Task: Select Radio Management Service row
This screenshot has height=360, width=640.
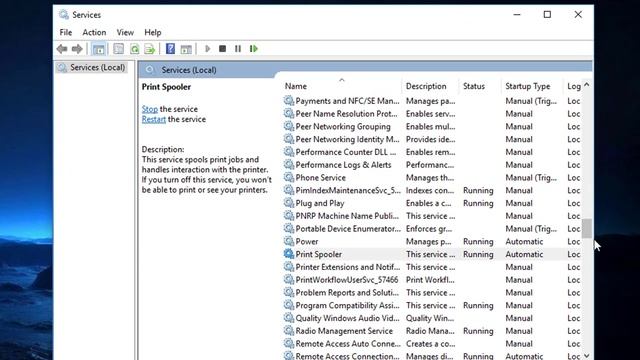Action: (x=432, y=331)
